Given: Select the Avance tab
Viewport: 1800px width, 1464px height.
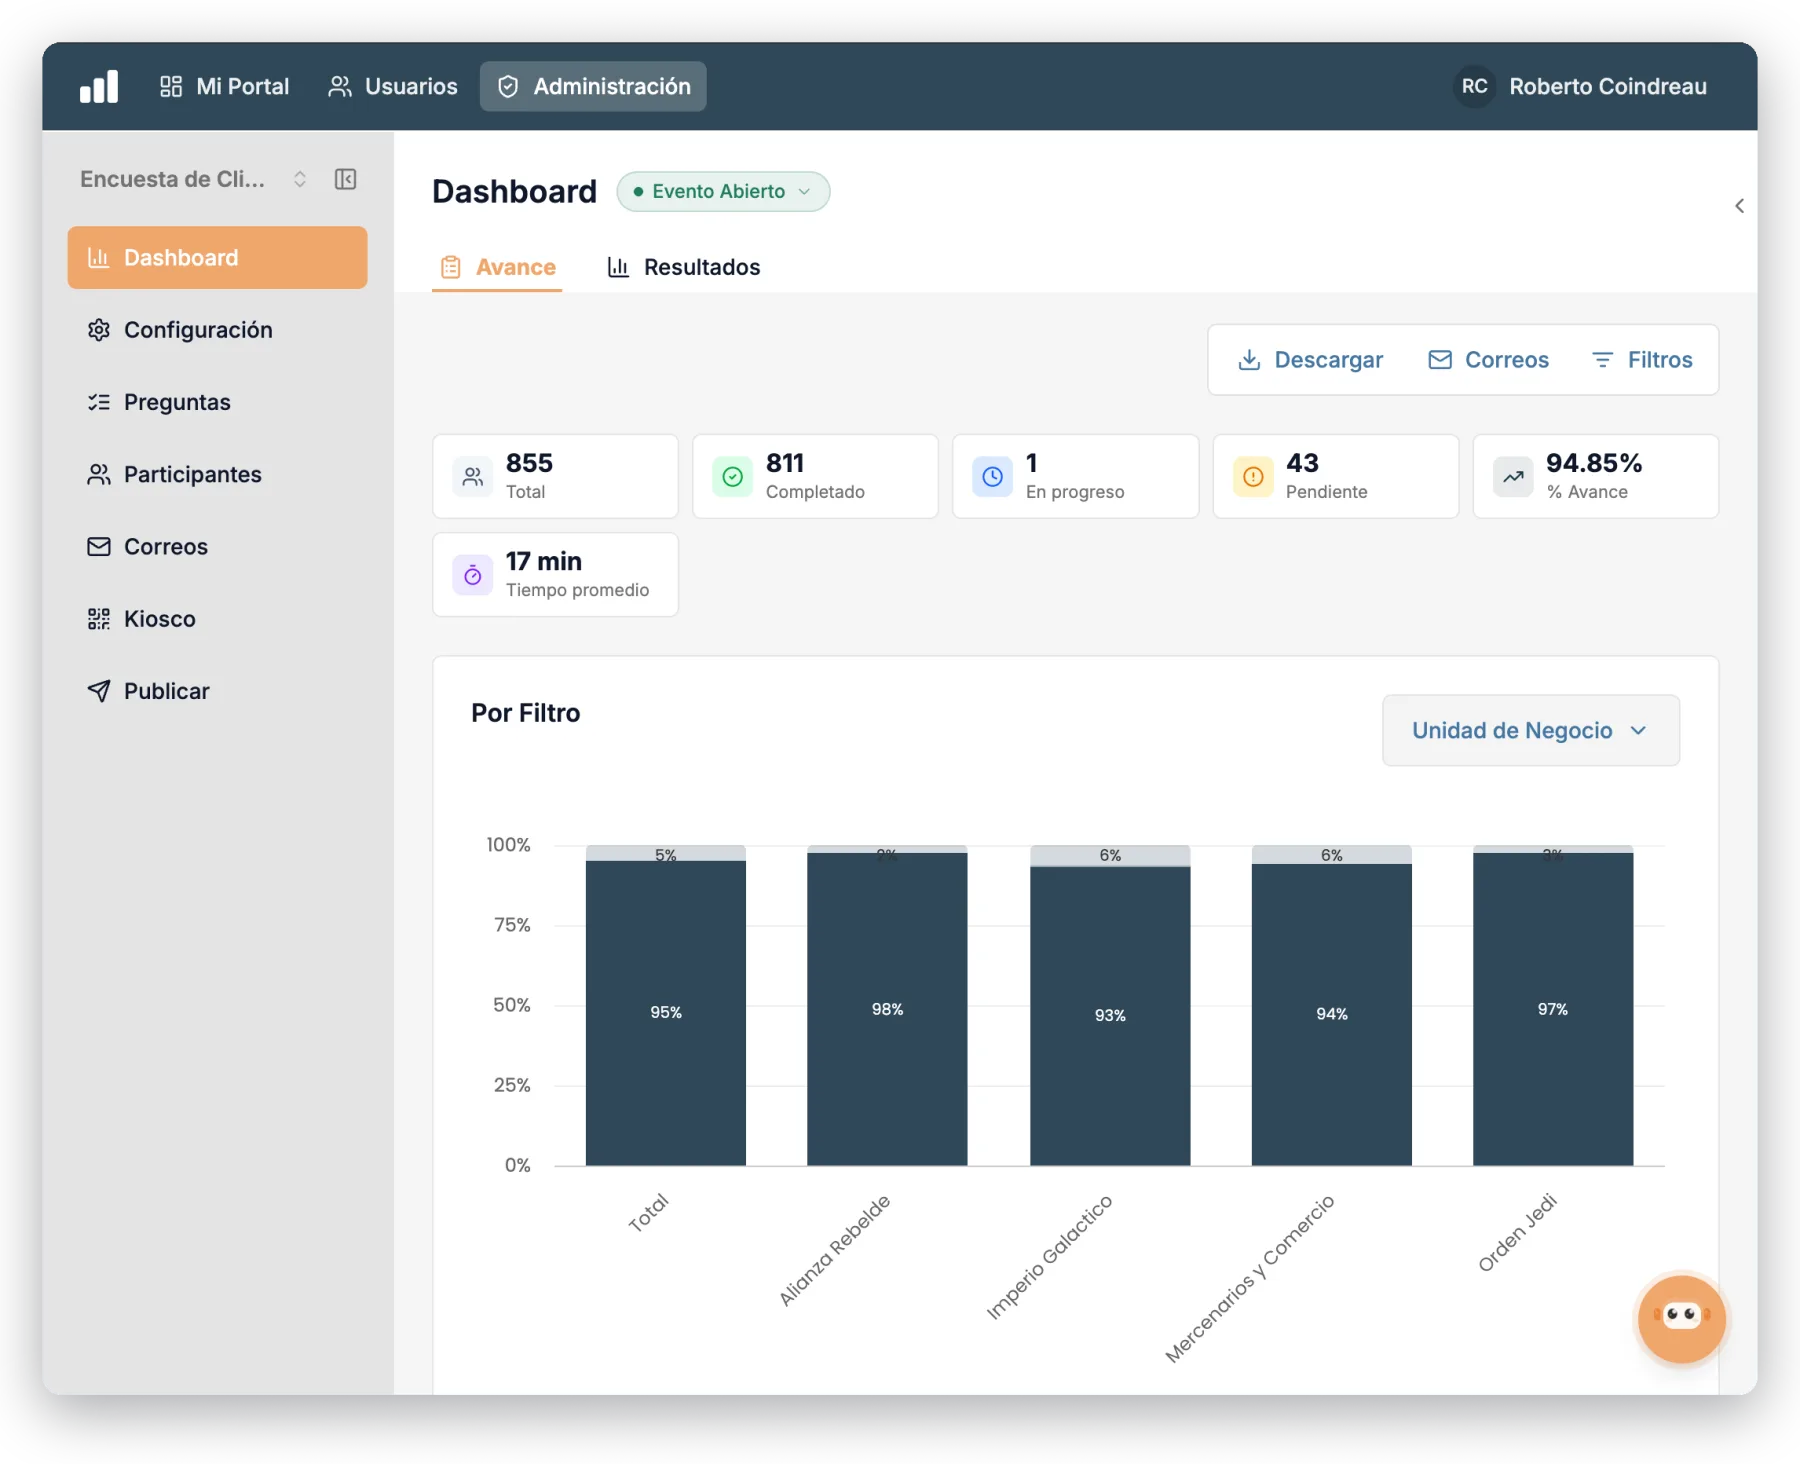Looking at the screenshot, I should [497, 267].
